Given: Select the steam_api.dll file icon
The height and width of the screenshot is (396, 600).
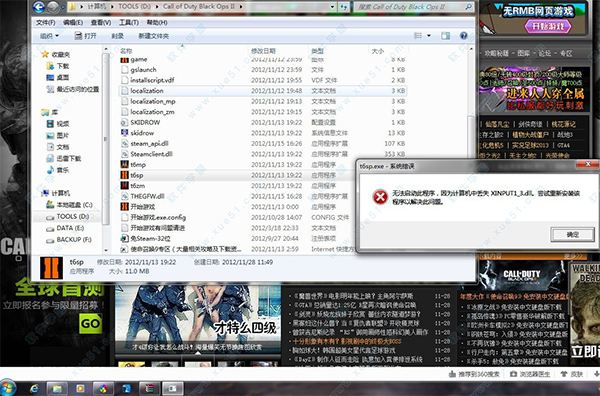Looking at the screenshot, I should [x=124, y=143].
